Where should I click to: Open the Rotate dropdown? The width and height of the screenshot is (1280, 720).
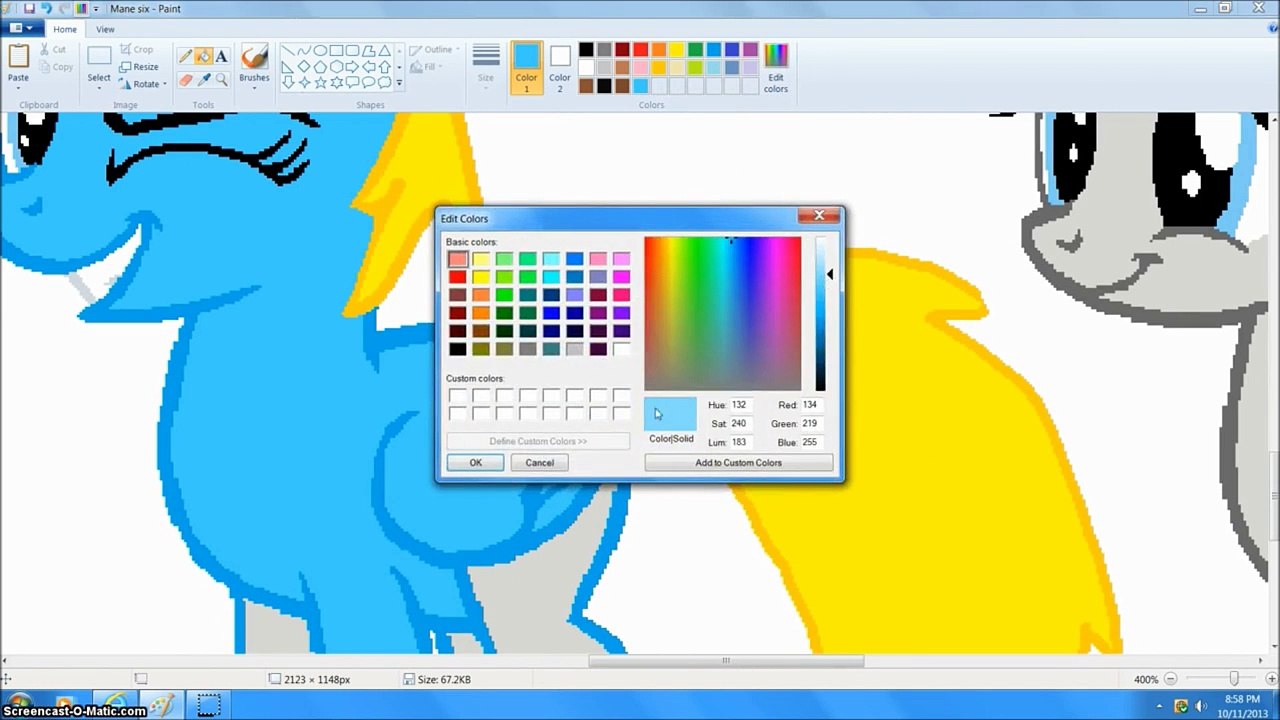[143, 84]
